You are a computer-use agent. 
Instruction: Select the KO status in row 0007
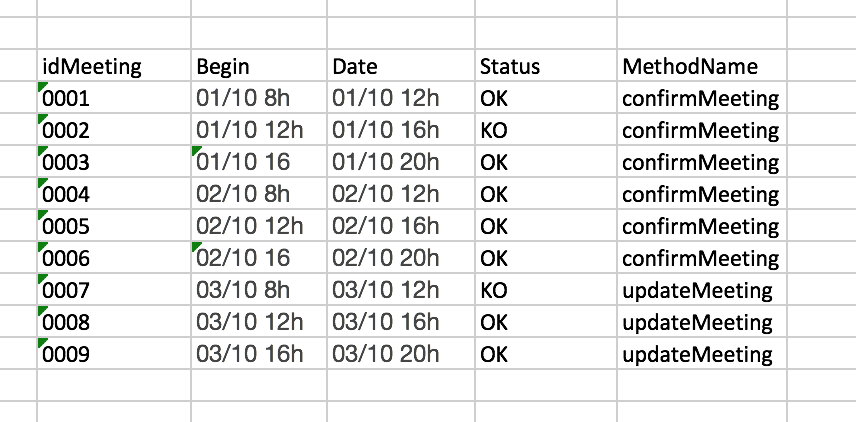click(494, 290)
